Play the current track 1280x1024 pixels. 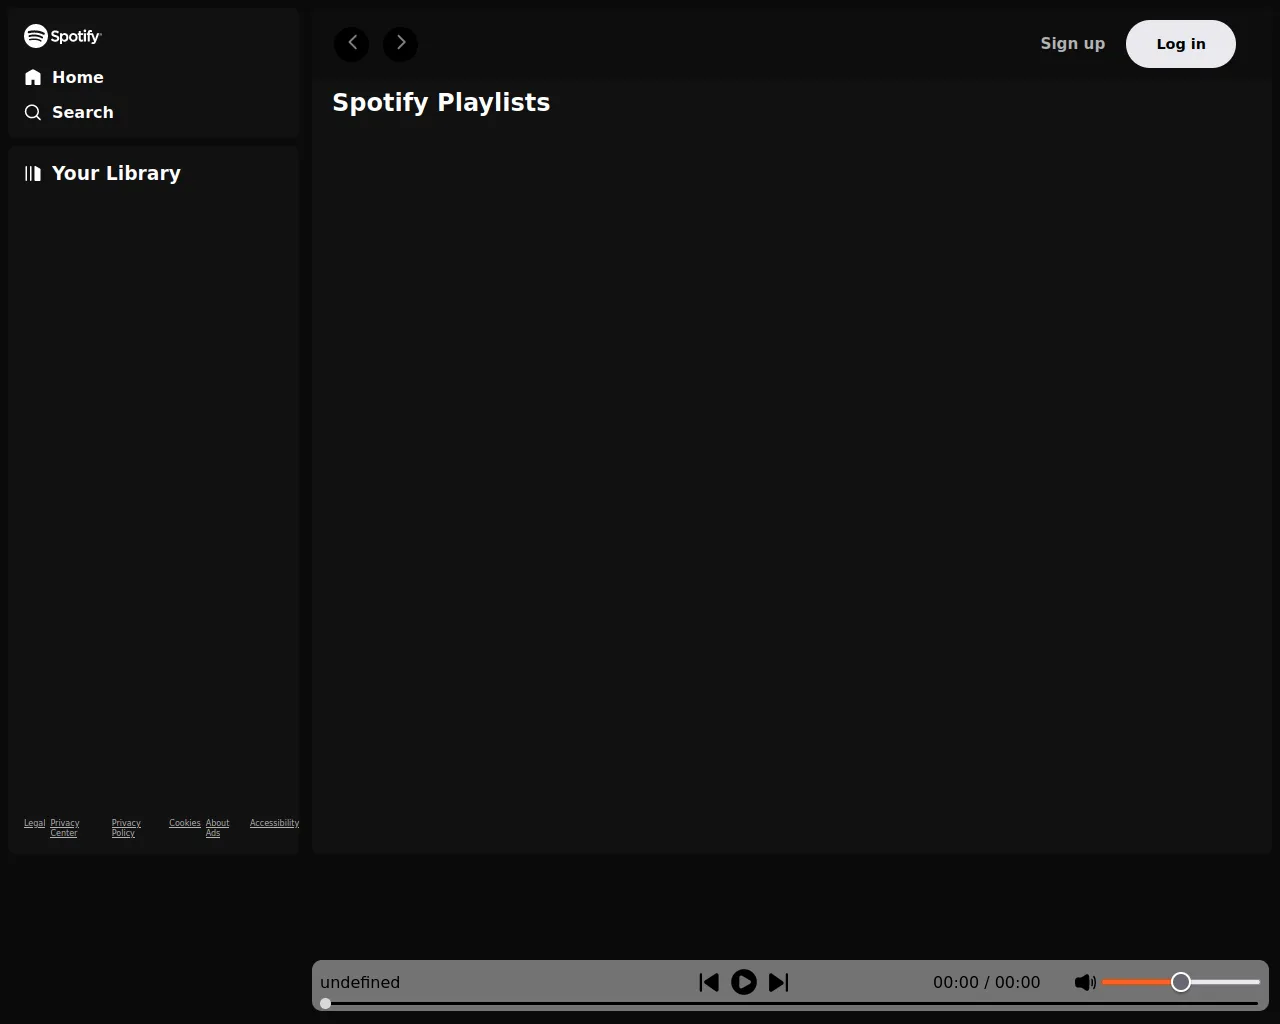tap(744, 982)
